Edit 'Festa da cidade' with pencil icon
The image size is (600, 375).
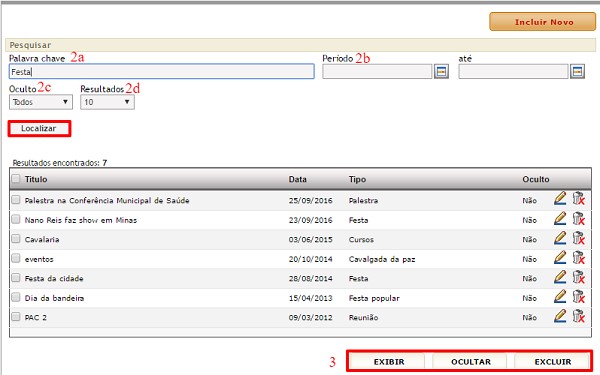(560, 277)
